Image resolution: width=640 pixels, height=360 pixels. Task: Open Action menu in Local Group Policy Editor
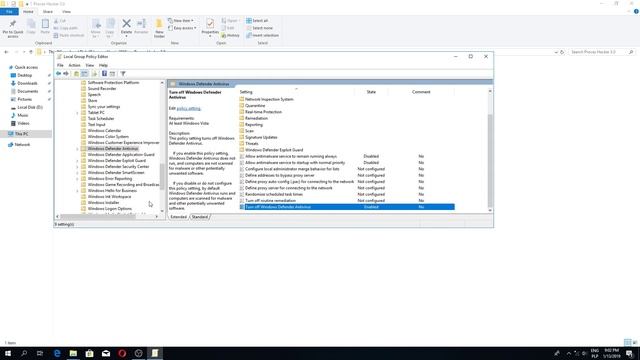[74, 65]
